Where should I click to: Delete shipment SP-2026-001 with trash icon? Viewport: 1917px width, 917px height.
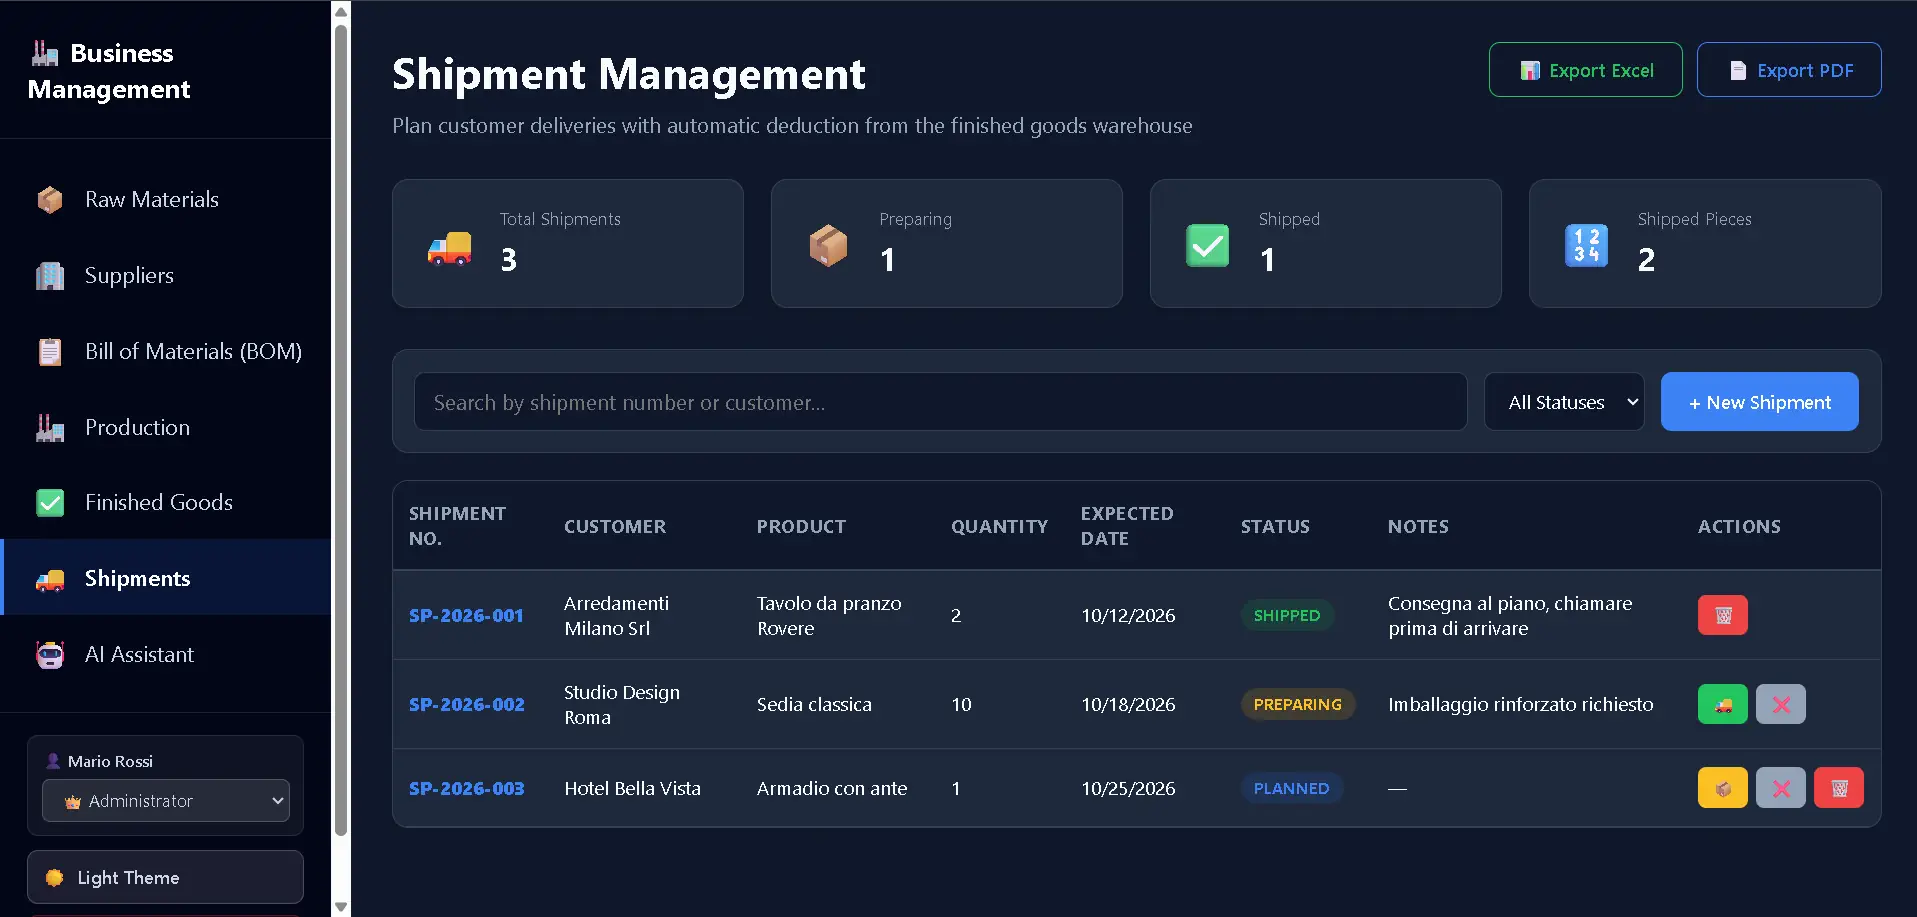click(x=1722, y=615)
